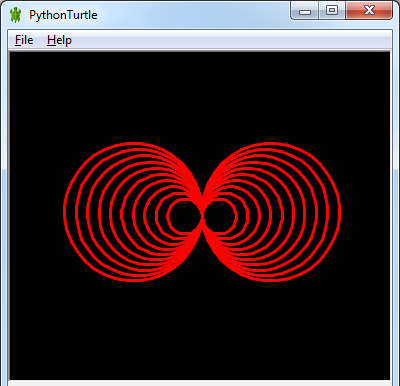Open the Help menu
Screen dimensions: 400x386
tap(59, 40)
